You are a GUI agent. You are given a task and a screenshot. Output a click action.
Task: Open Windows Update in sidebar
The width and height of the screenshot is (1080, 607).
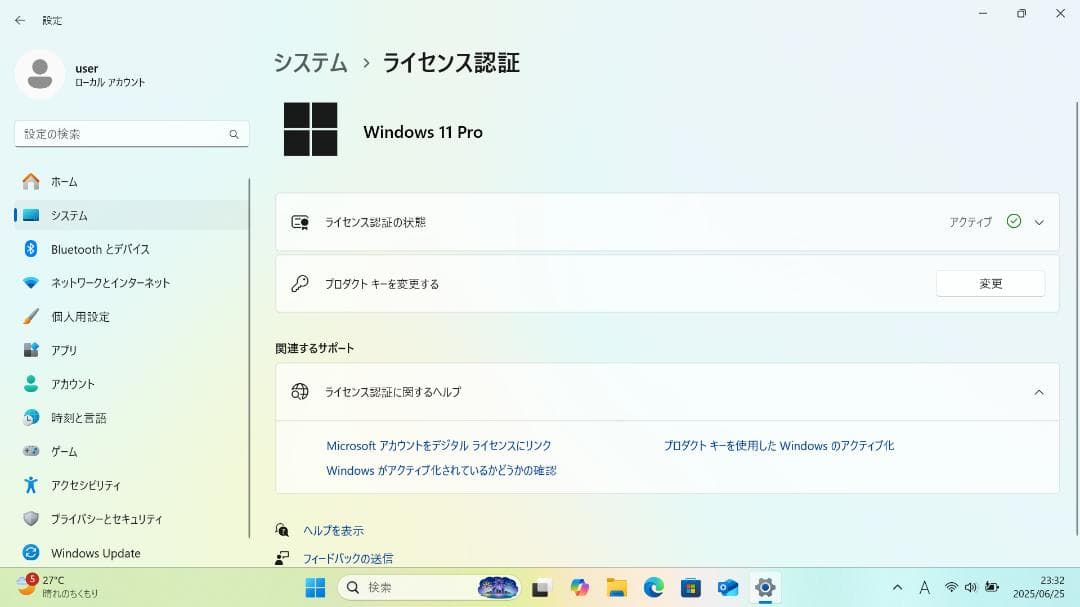(95, 553)
